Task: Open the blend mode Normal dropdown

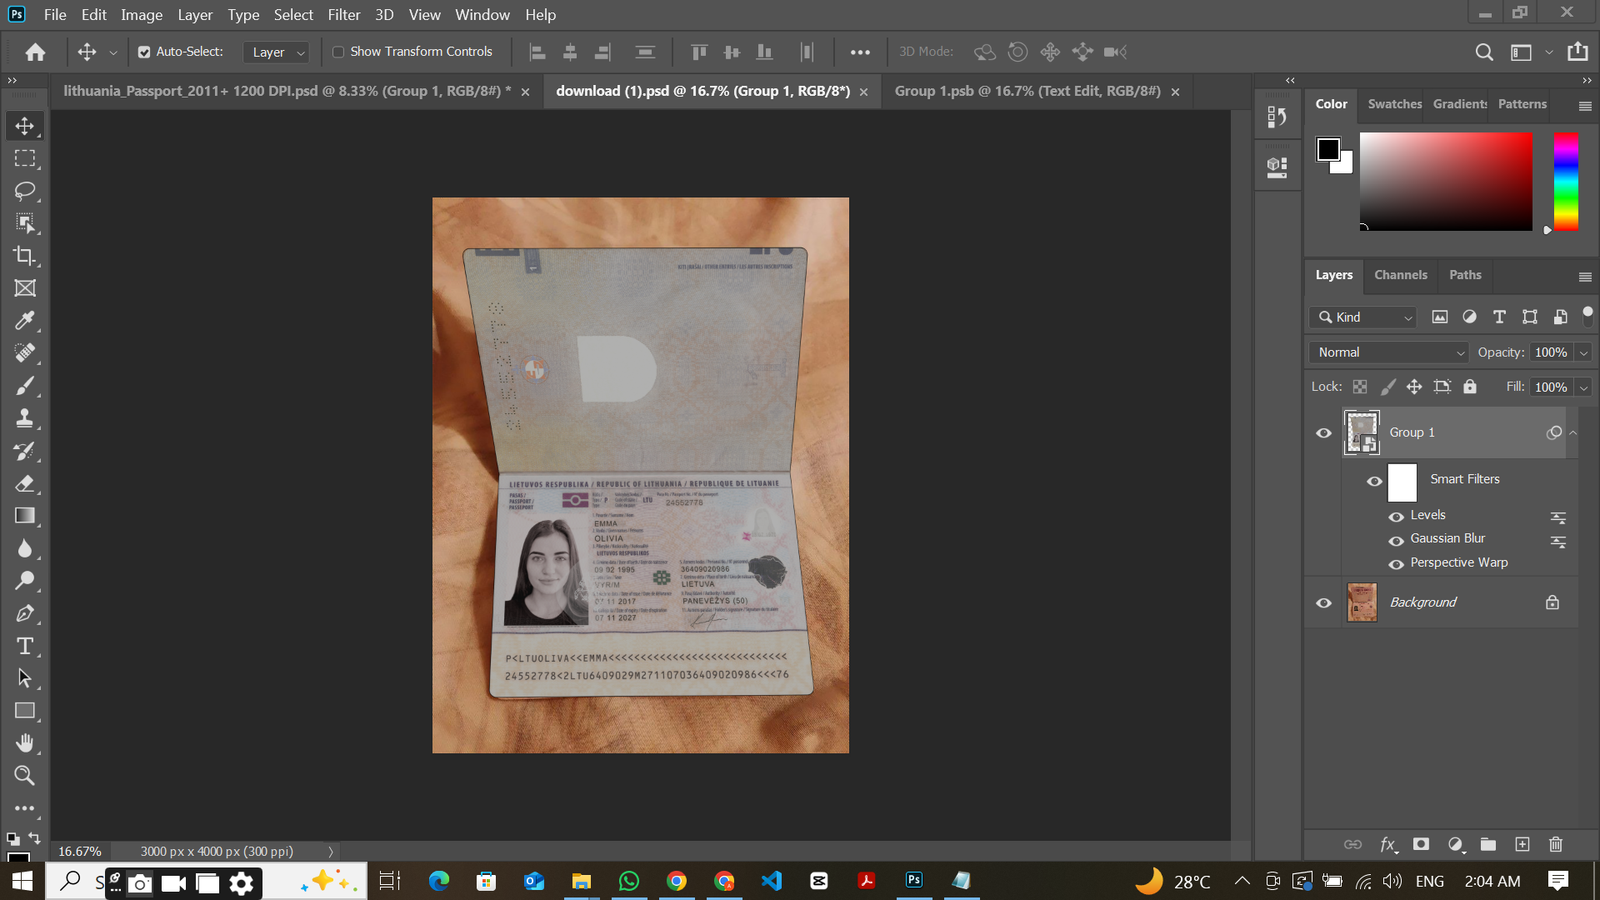Action: click(1389, 352)
